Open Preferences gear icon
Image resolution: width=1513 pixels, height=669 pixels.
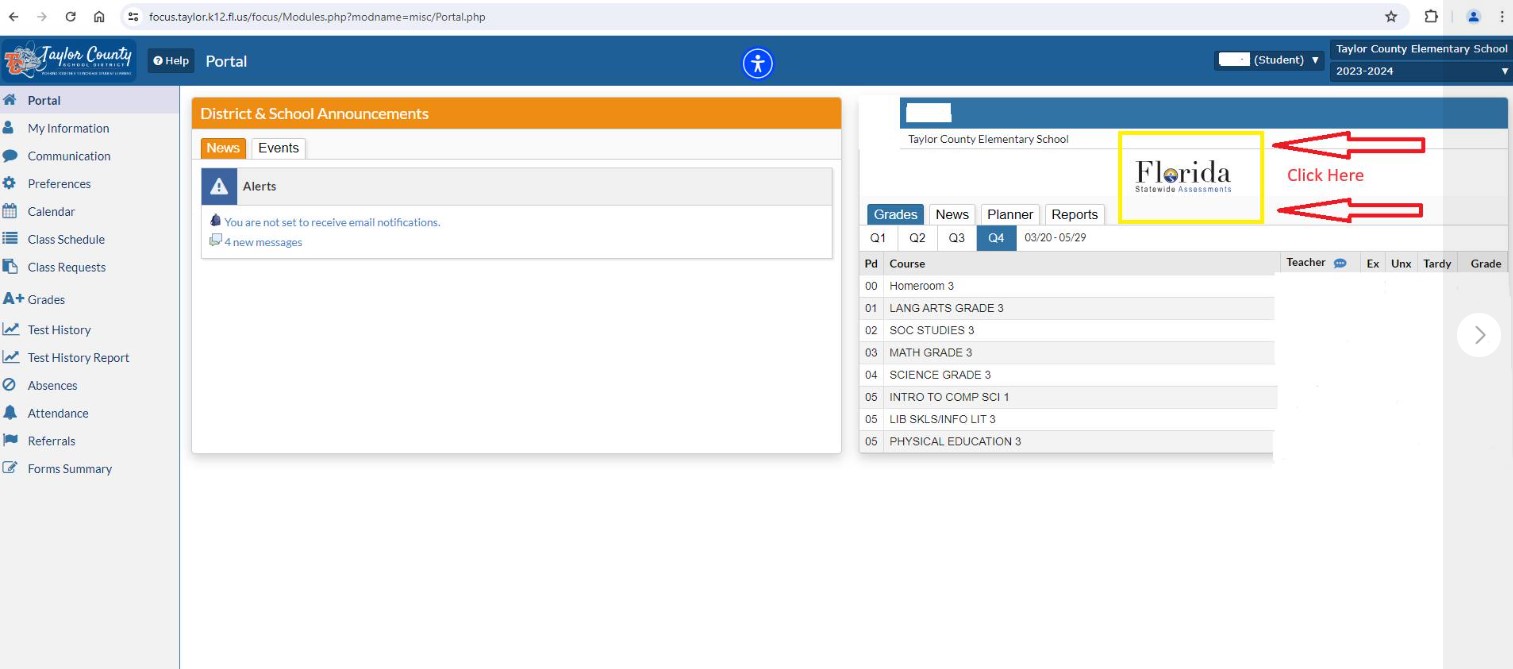tap(10, 183)
